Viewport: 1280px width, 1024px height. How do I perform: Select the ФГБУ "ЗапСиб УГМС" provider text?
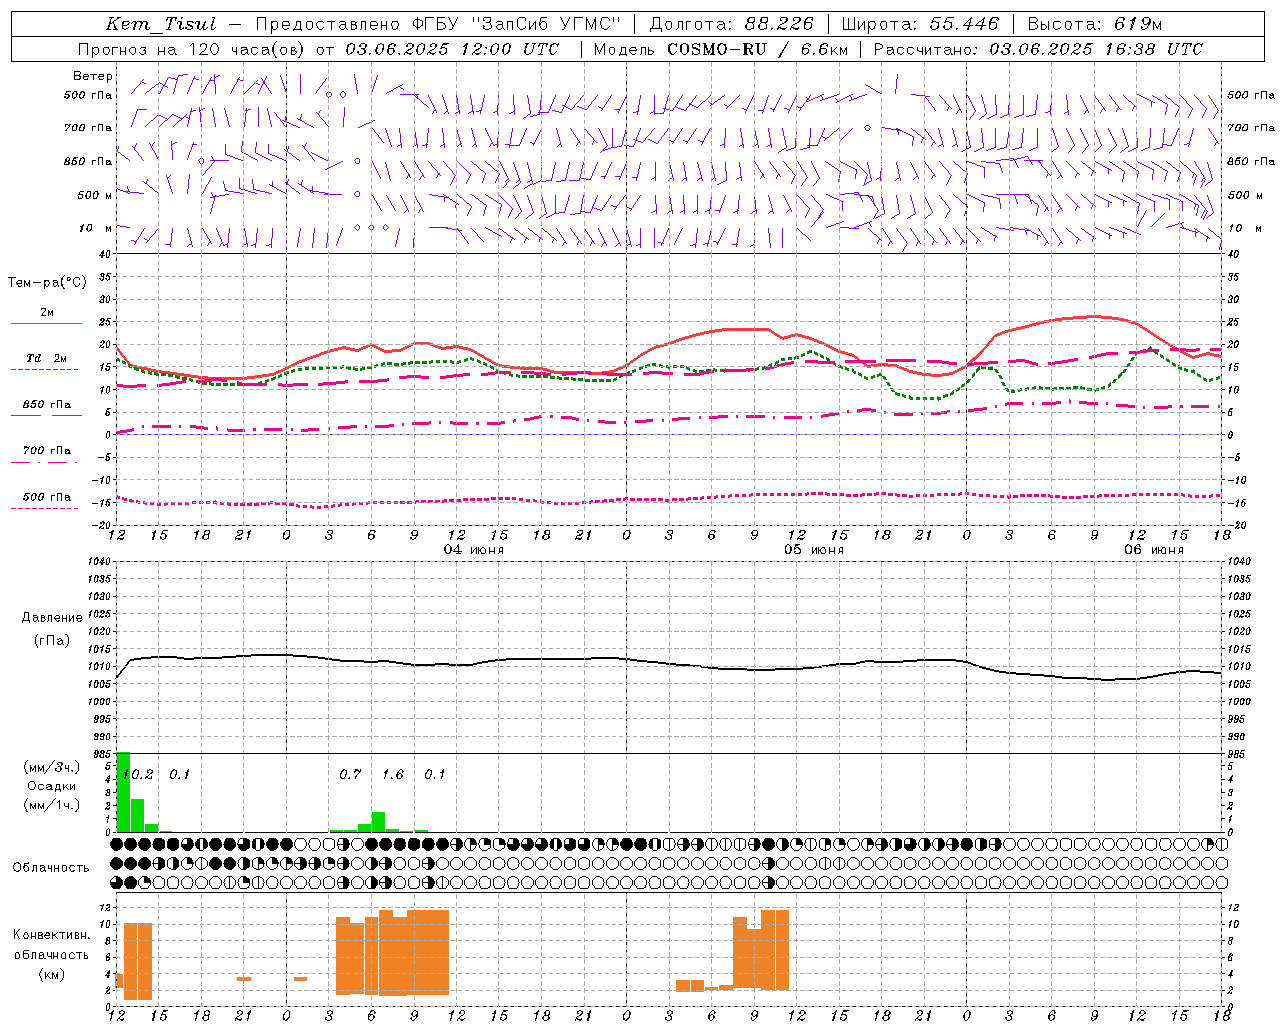516,24
